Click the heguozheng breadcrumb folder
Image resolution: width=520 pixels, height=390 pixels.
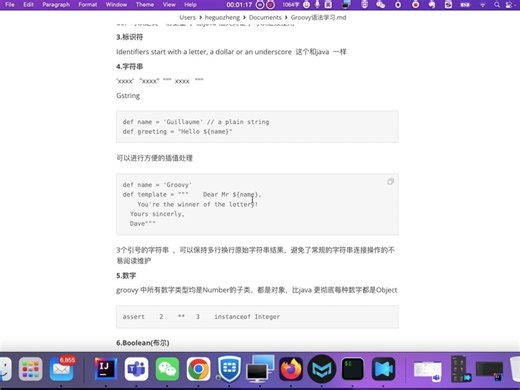click(x=222, y=17)
